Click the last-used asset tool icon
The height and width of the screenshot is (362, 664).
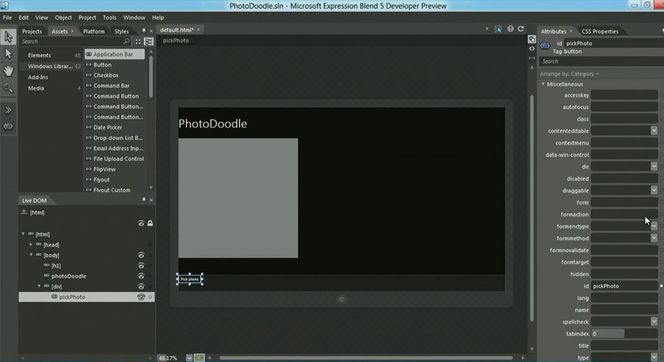(8, 126)
